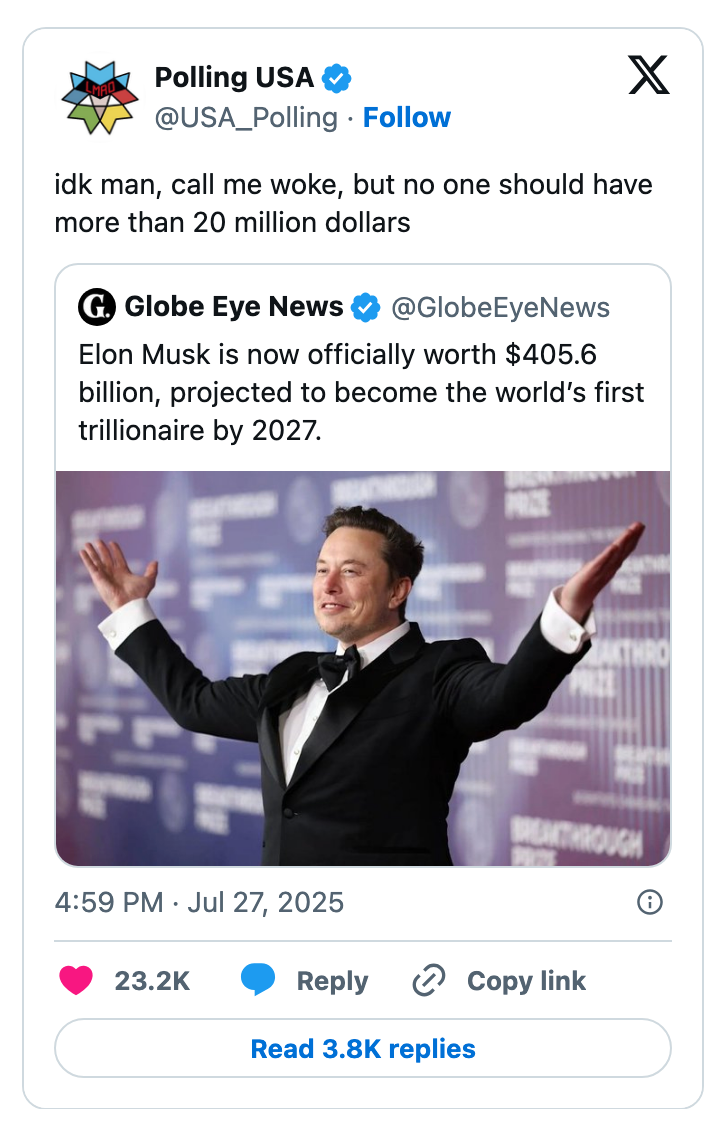
Task: Click the Globe Eye News avatar icon
Action: pos(97,307)
